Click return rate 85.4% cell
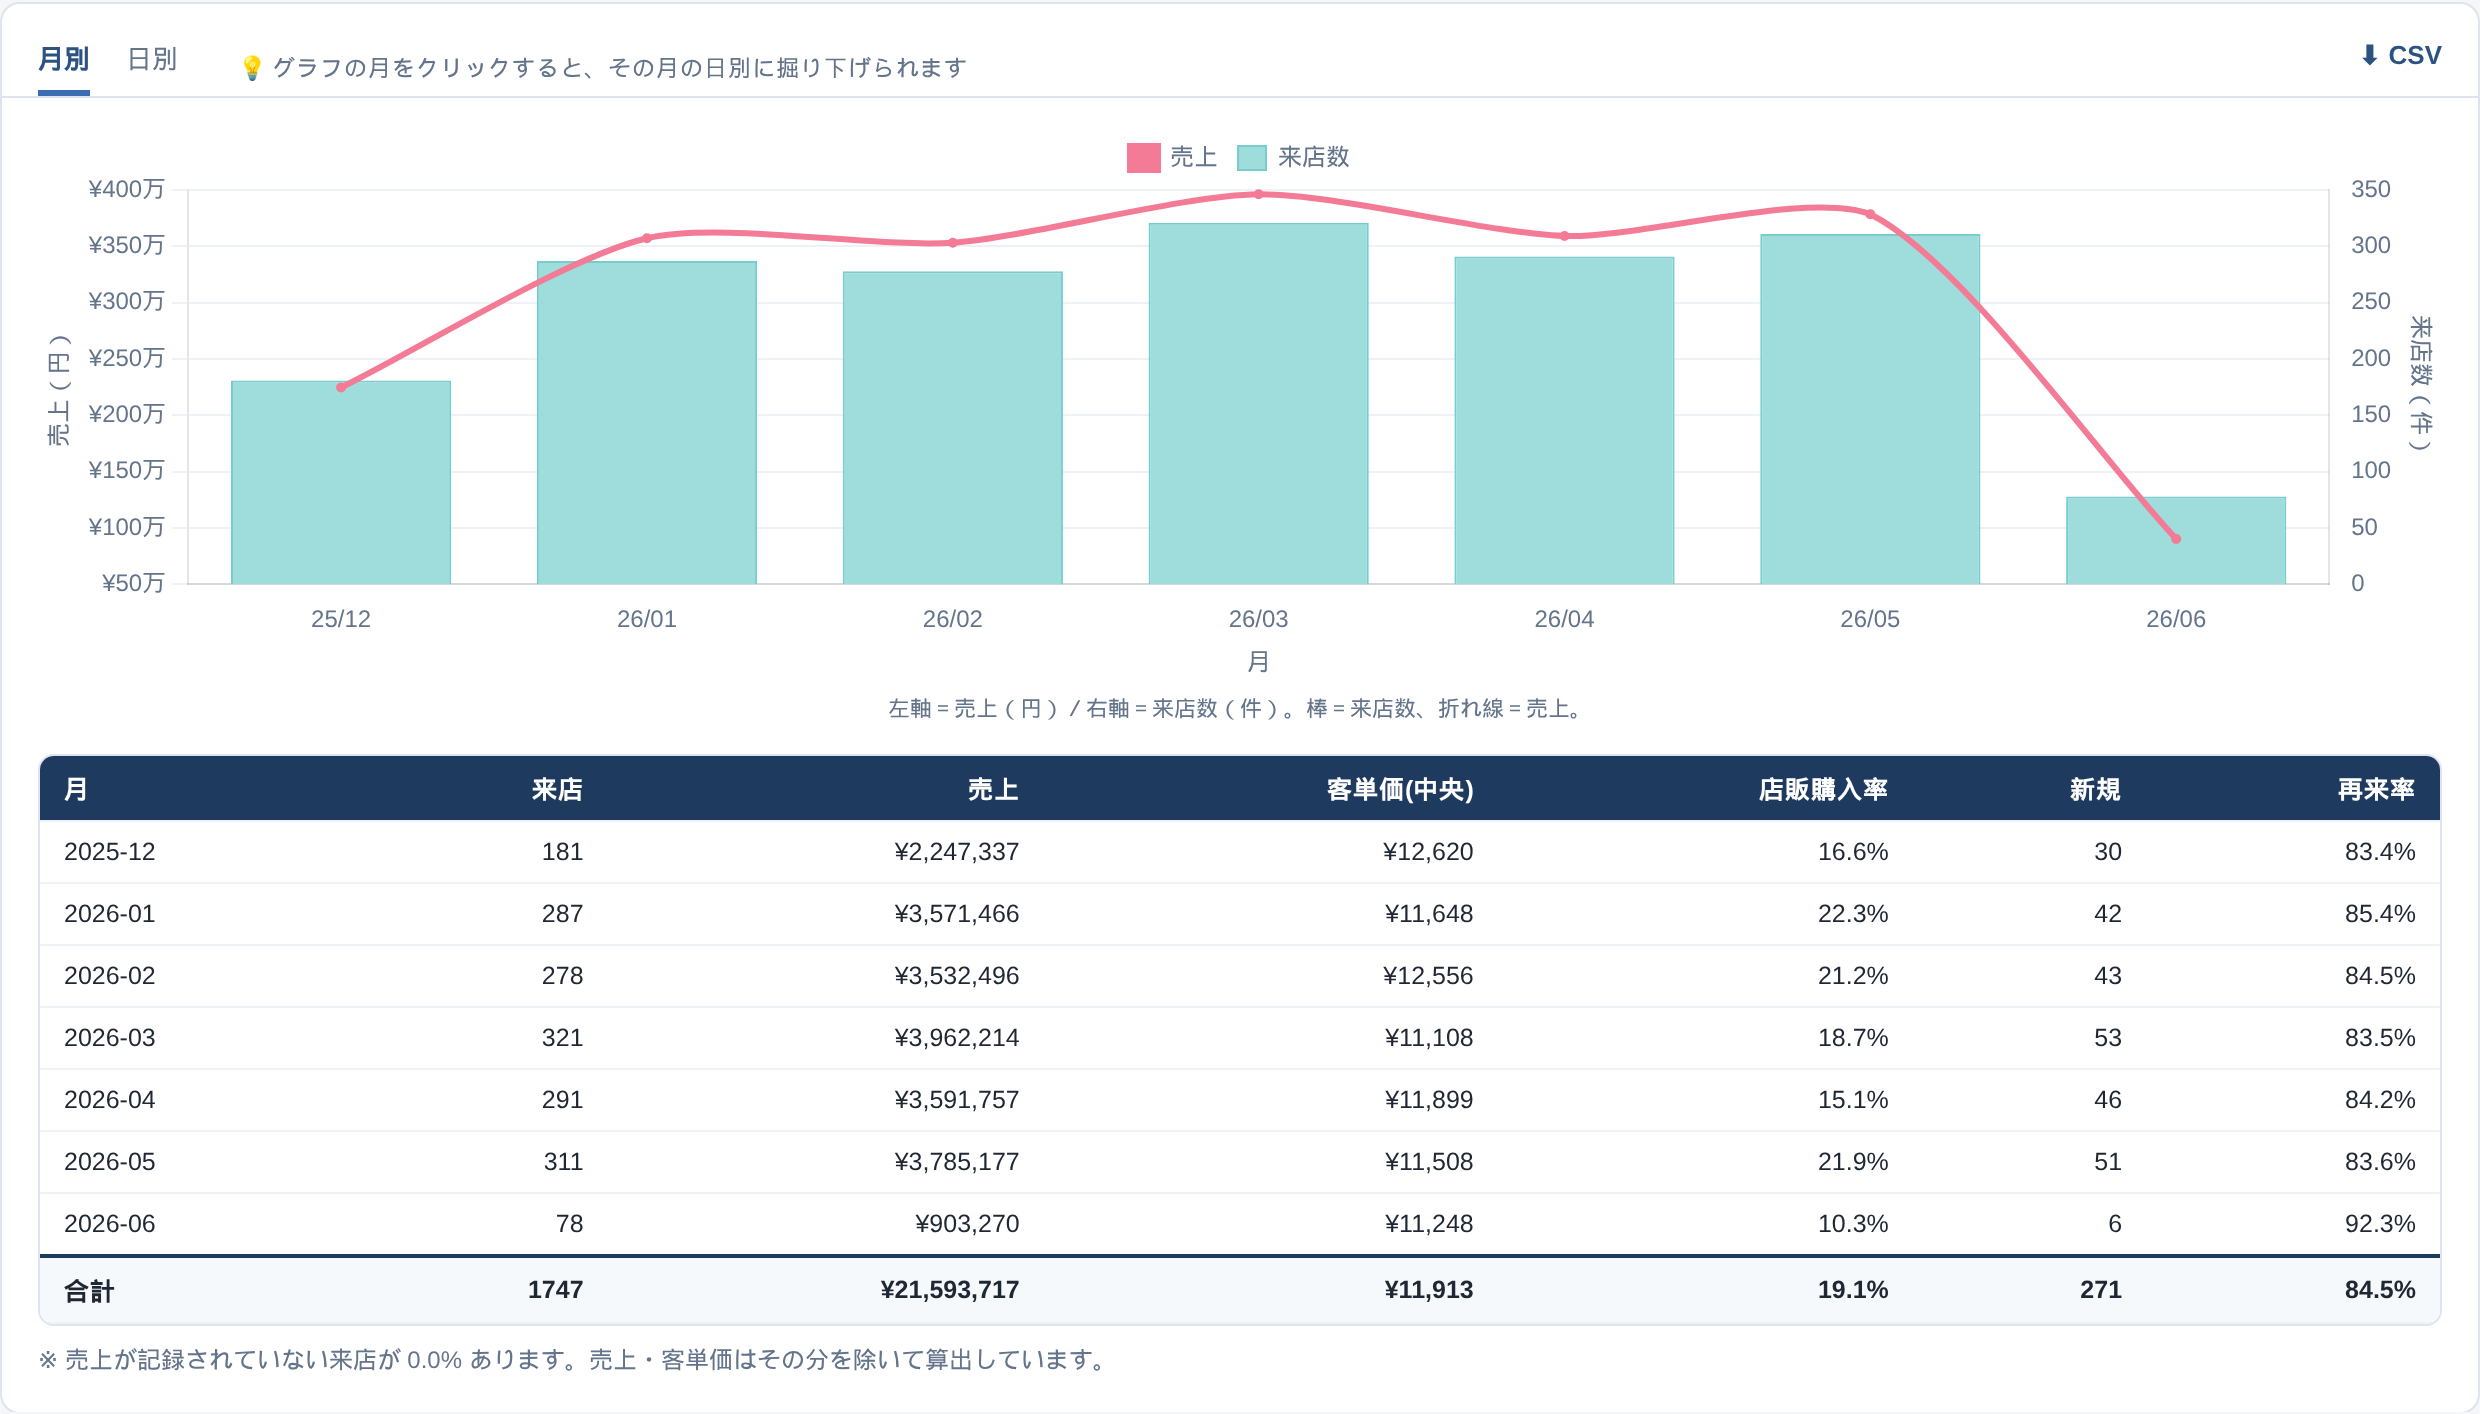The width and height of the screenshot is (2480, 1414). (x=2380, y=914)
